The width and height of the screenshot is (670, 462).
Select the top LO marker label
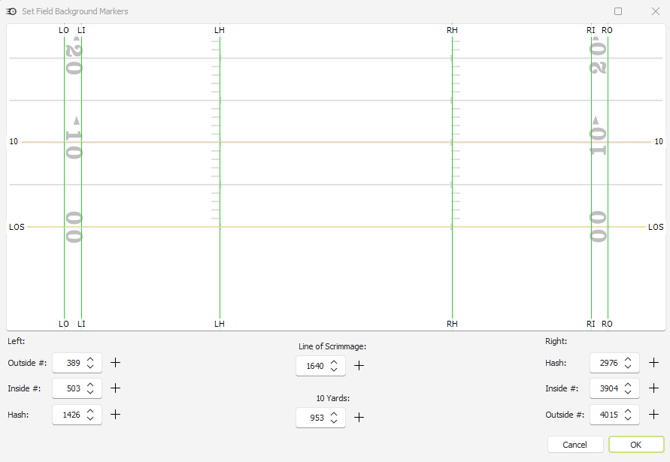pyautogui.click(x=64, y=30)
